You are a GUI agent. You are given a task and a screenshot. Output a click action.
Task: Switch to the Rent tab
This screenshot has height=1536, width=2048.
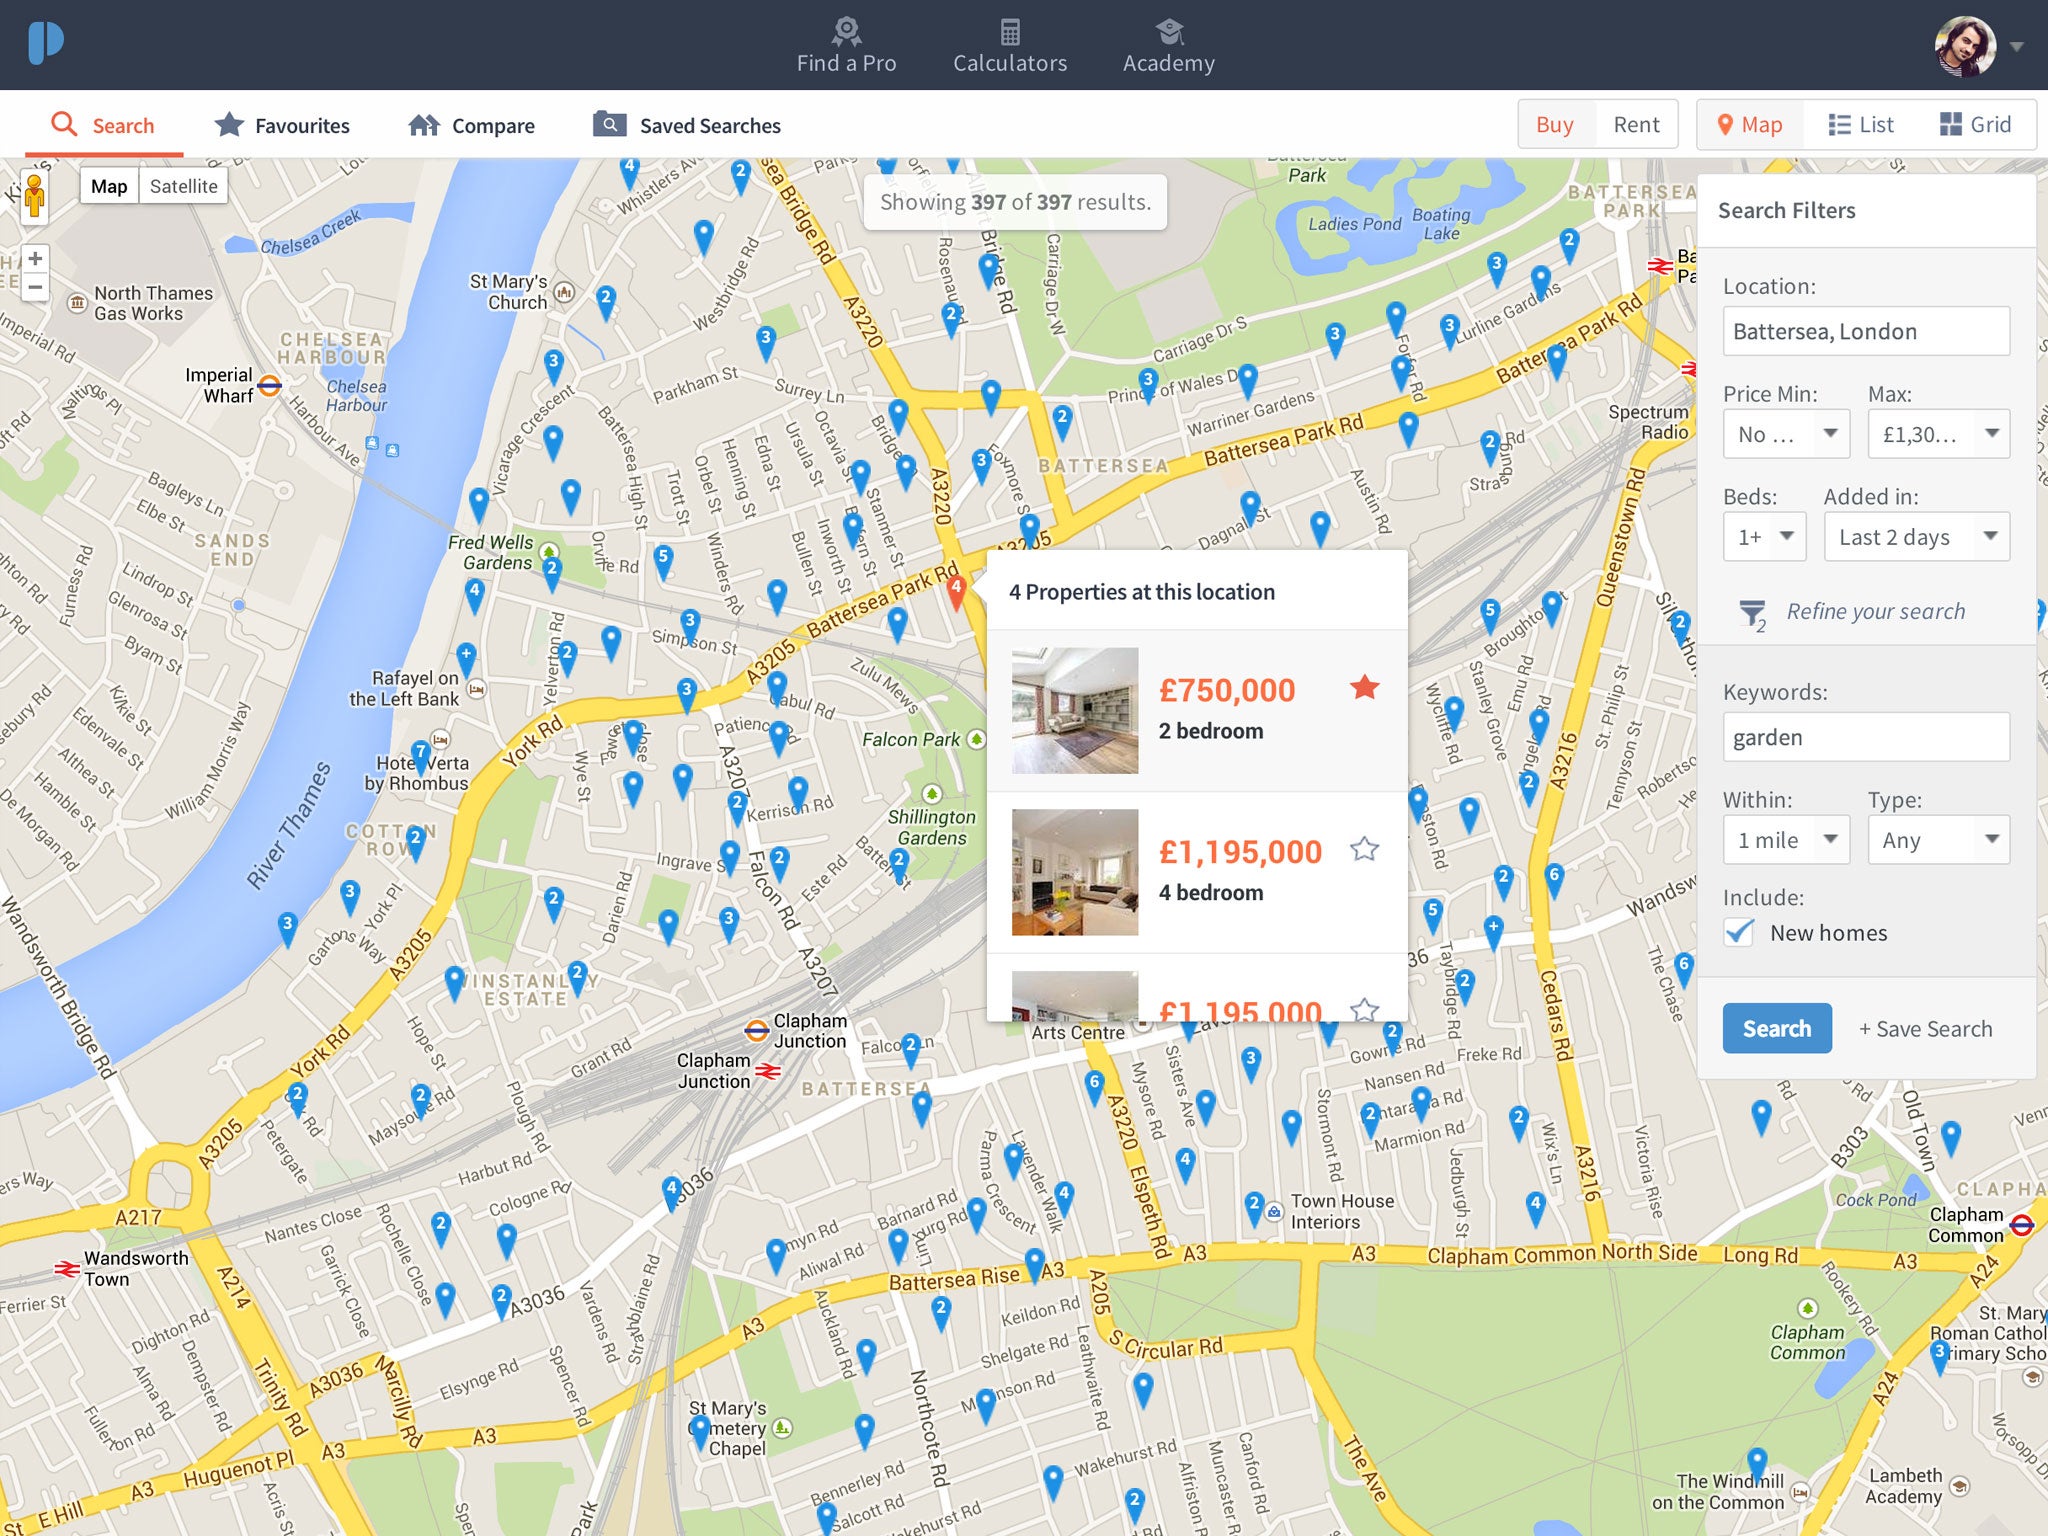pos(1635,124)
